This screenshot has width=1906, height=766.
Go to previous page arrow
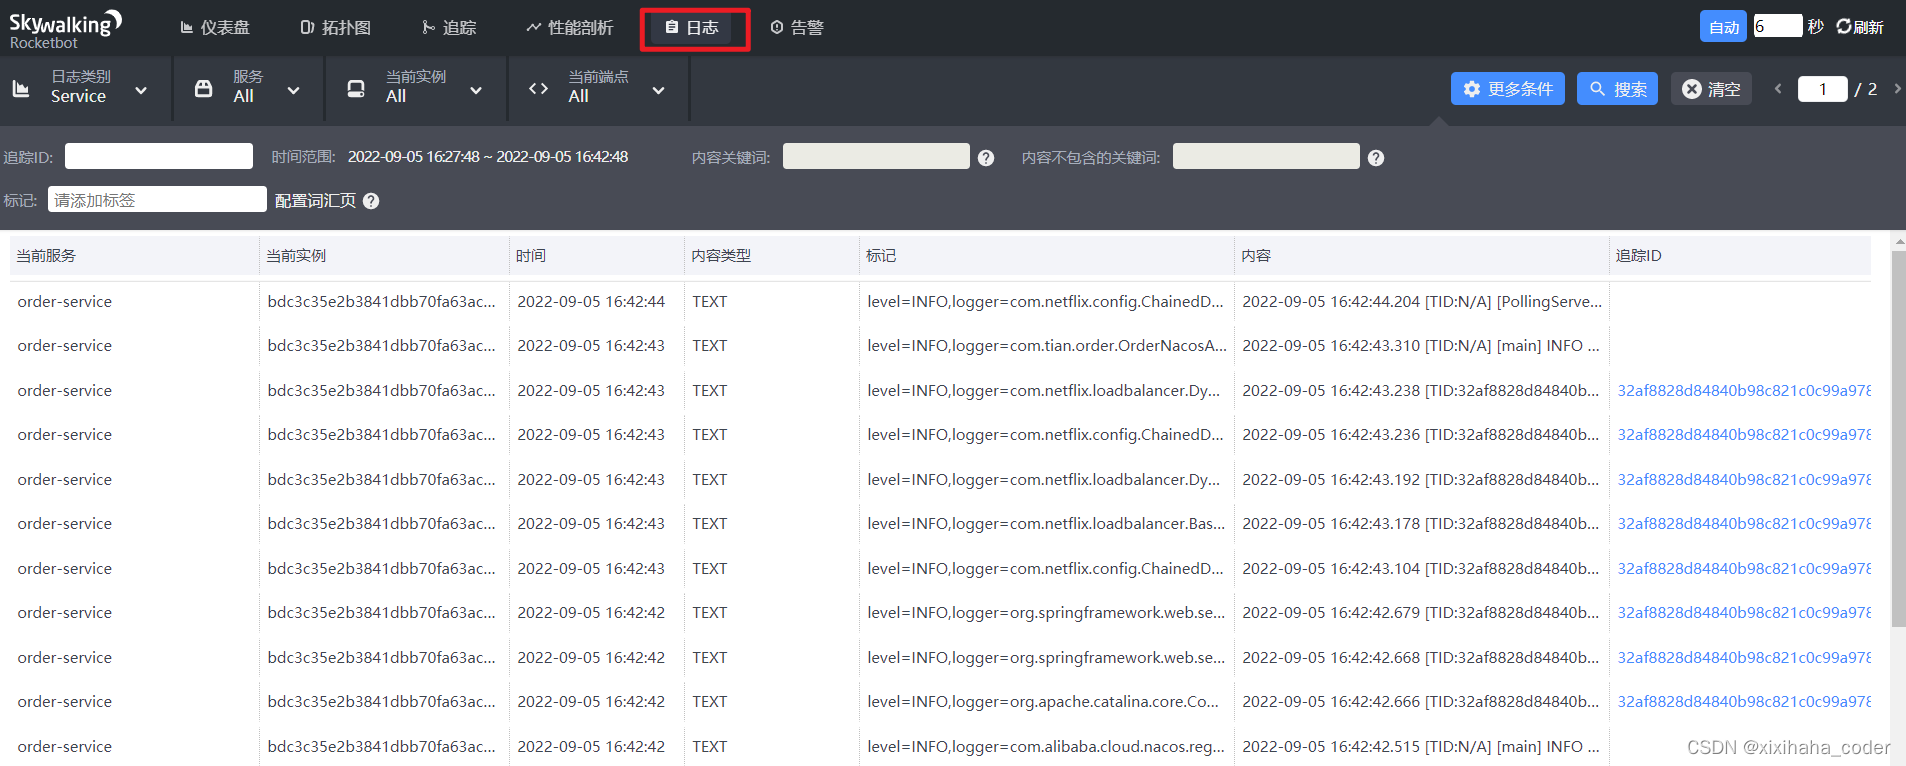pos(1778,89)
